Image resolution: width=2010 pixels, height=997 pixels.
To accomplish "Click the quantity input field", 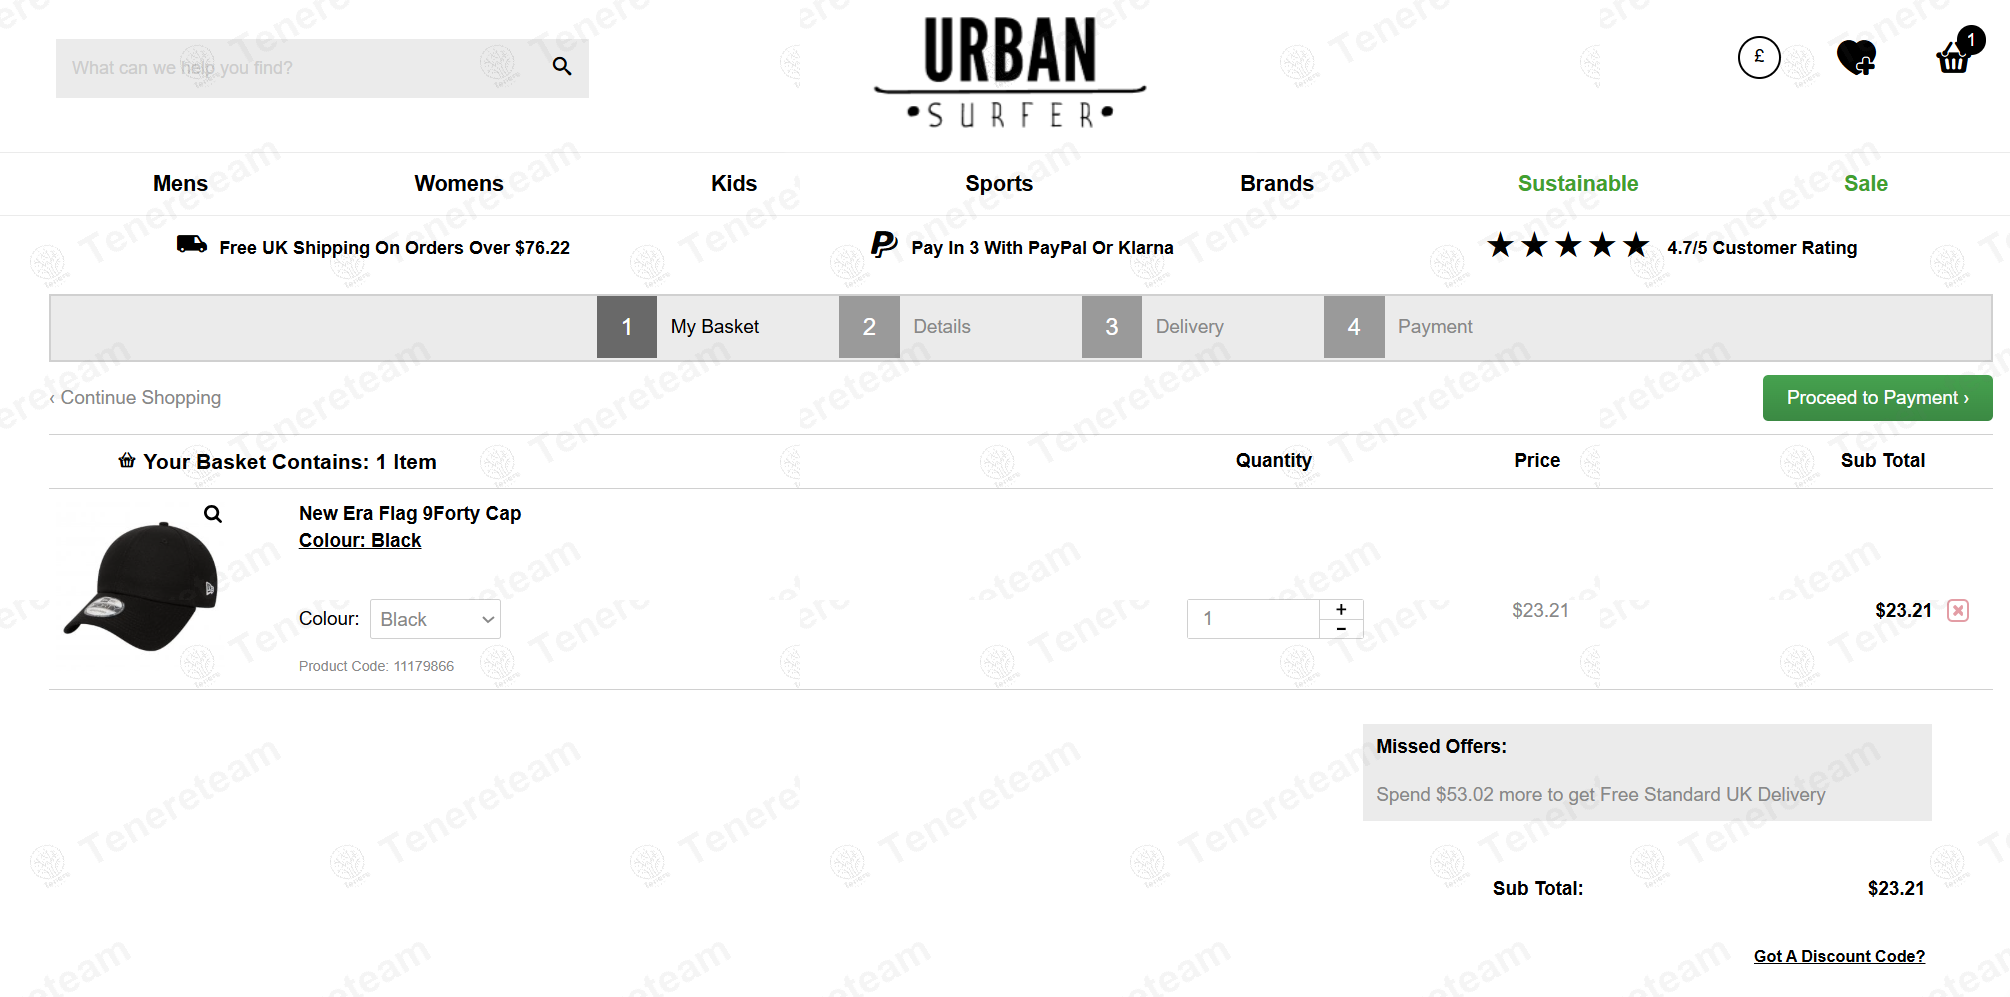I will (x=1253, y=619).
